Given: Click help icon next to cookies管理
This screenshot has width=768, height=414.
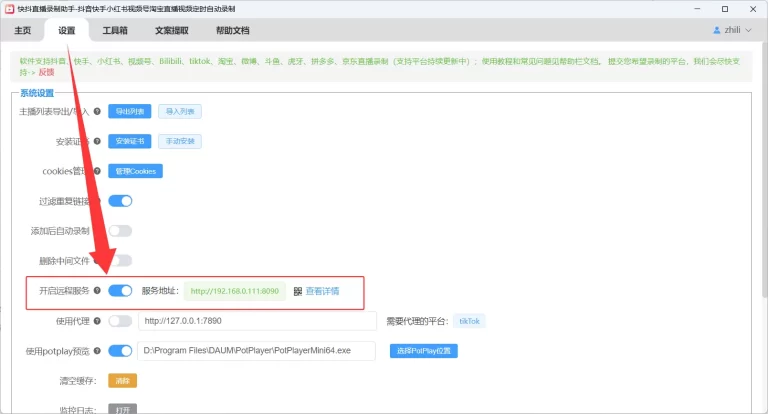Looking at the screenshot, I should point(97,171).
